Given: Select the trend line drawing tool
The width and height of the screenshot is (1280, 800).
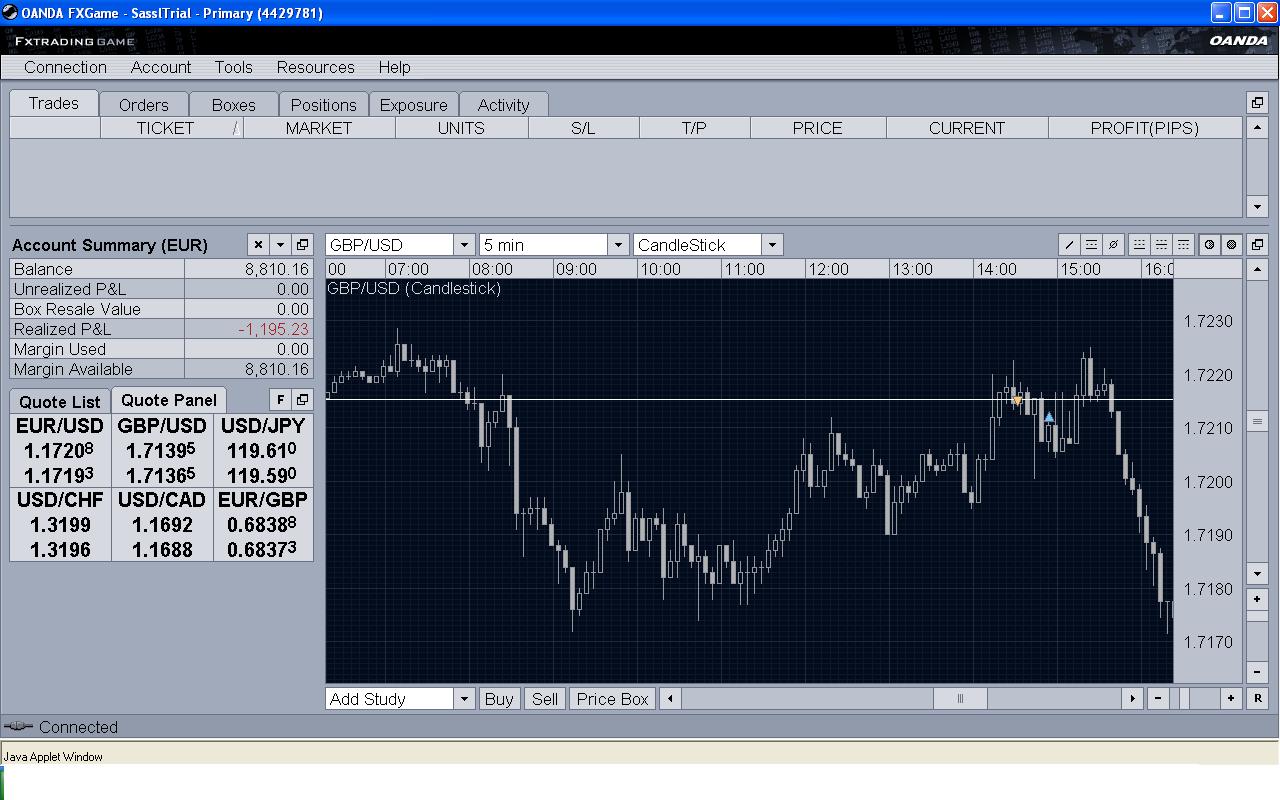Looking at the screenshot, I should 1069,245.
